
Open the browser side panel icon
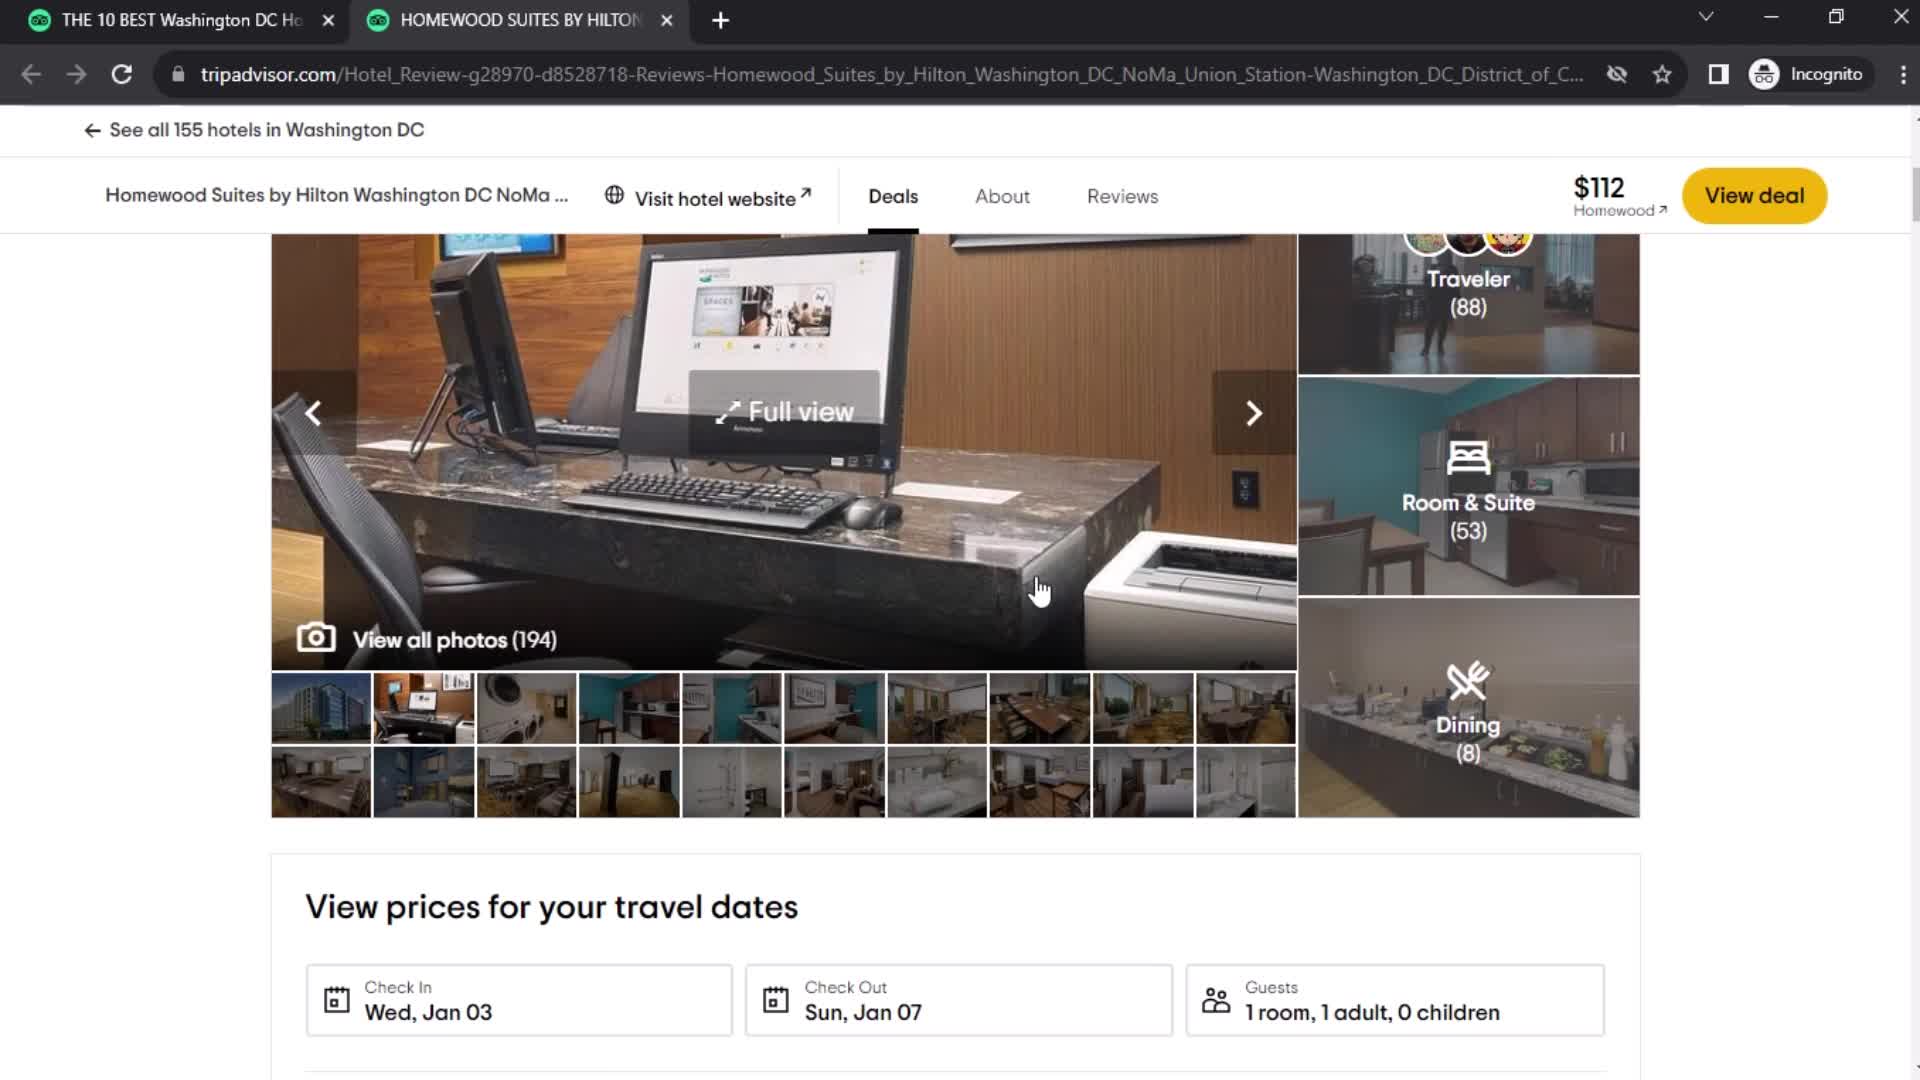(x=1718, y=74)
